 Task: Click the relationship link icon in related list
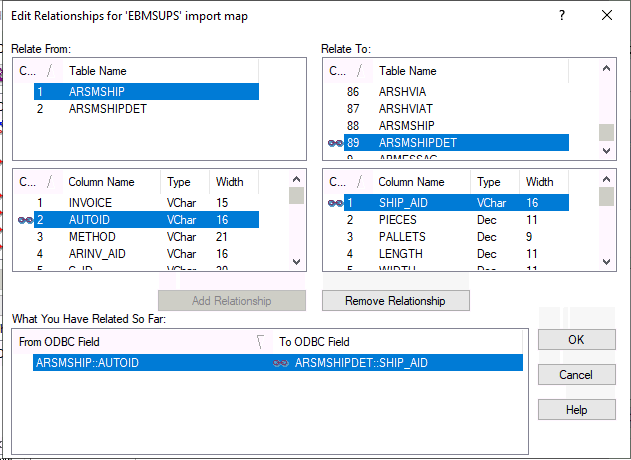(x=281, y=363)
